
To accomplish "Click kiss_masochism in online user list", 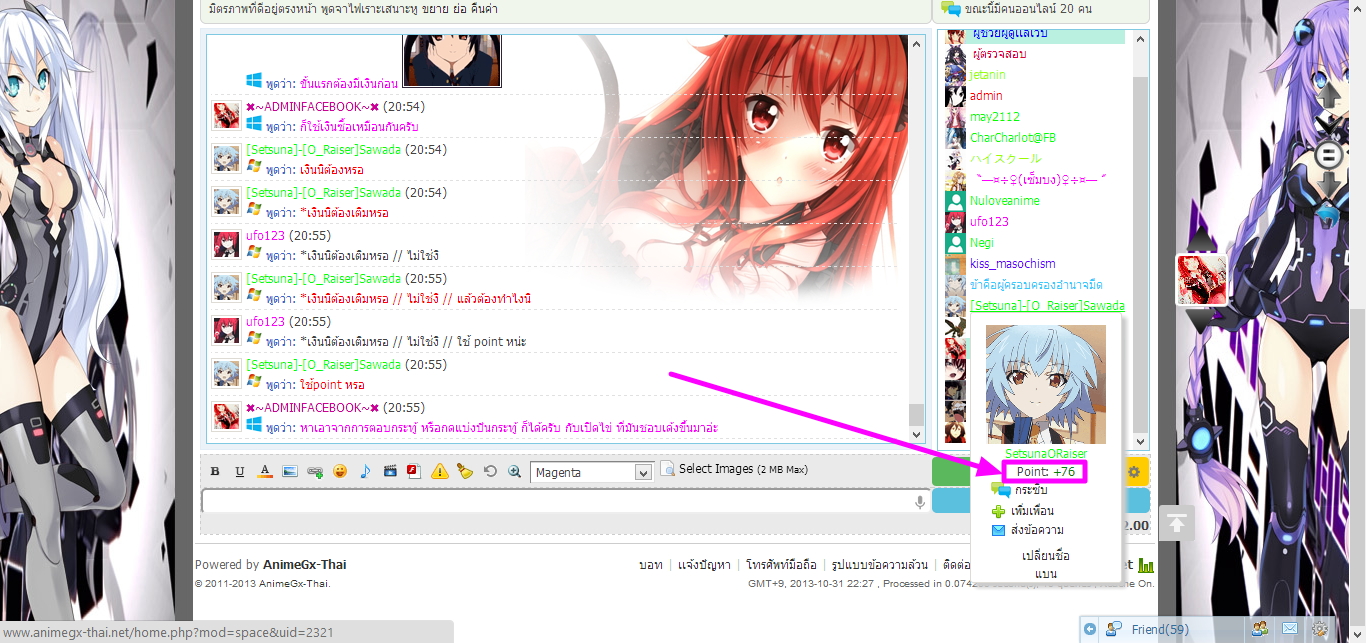I will tap(1013, 264).
